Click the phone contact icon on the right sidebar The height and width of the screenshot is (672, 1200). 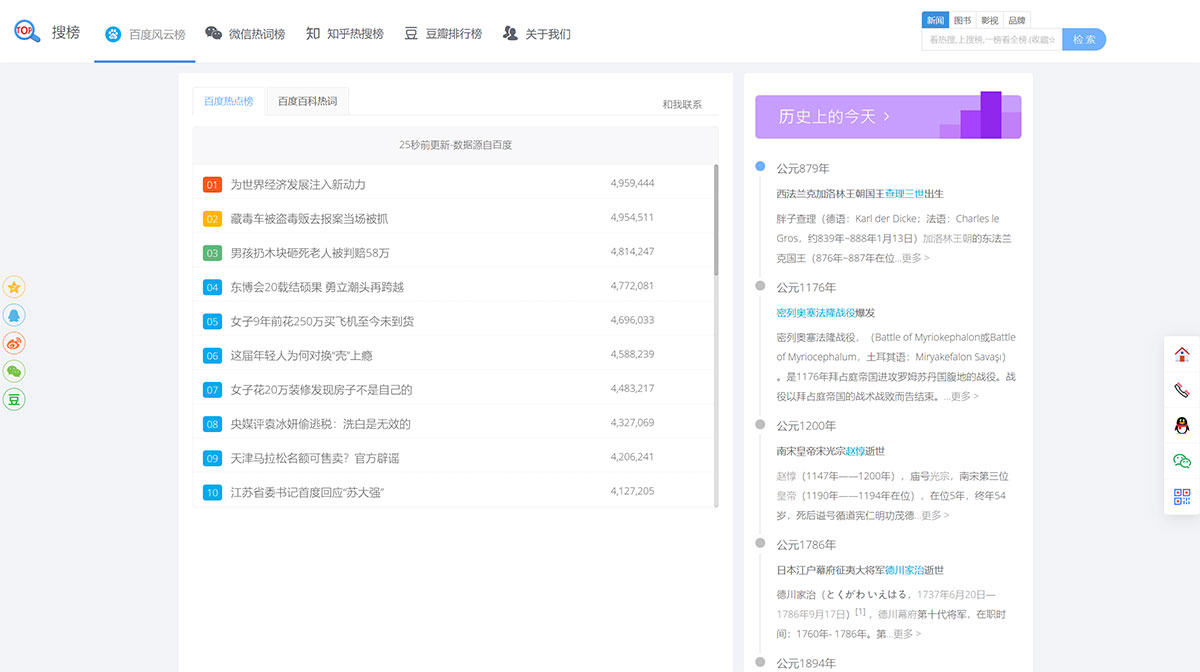pos(1180,390)
